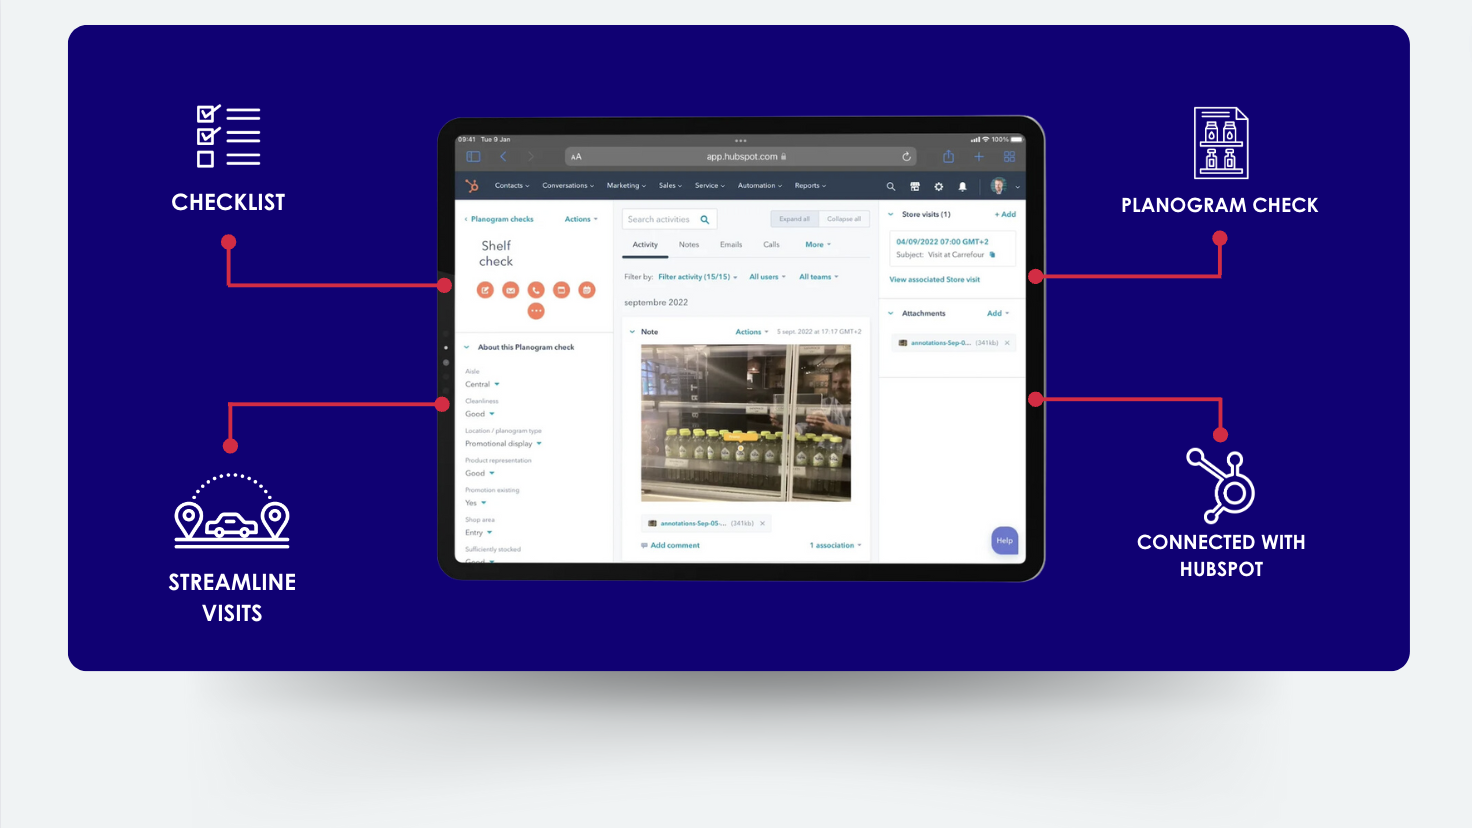
Task: Change Product representation value Good
Action: (480, 473)
